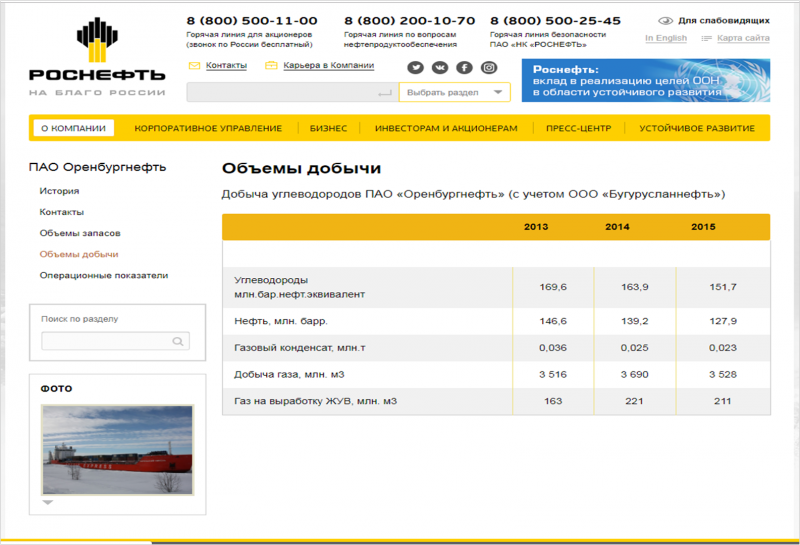This screenshot has width=800, height=545.
Task: Open the КОРПОРАТИВНОЕ УПРАВЛЕНИЕ menu
Action: (208, 128)
